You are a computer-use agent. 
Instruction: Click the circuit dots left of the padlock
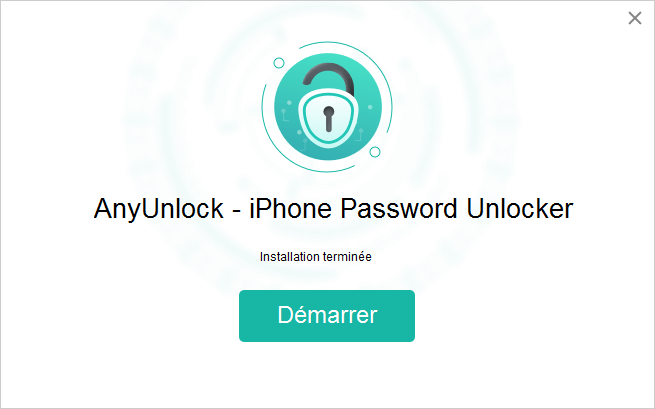[x=286, y=111]
